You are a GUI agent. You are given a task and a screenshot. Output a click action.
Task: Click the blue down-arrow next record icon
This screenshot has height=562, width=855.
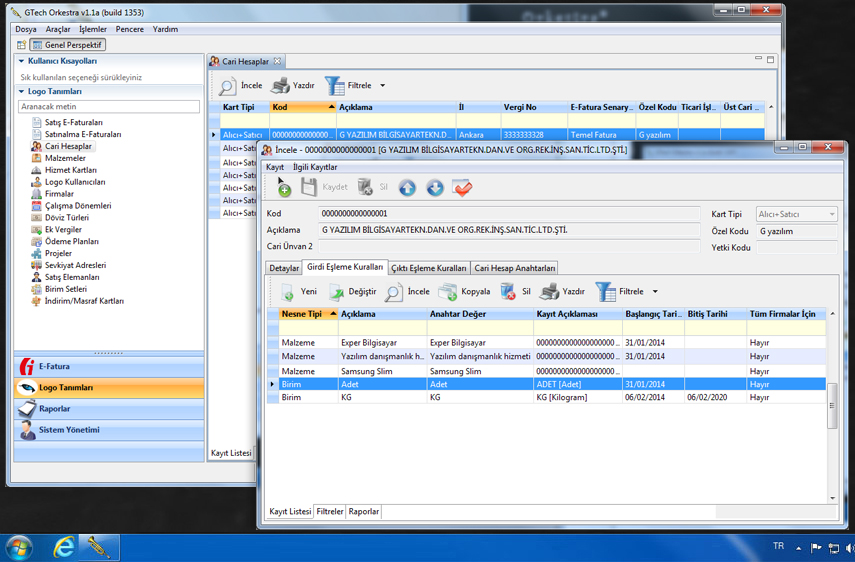435,188
